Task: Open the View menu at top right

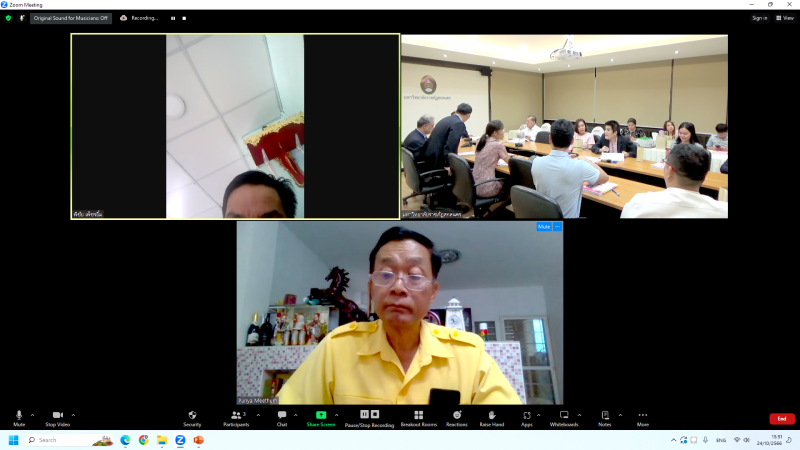Action: point(785,18)
